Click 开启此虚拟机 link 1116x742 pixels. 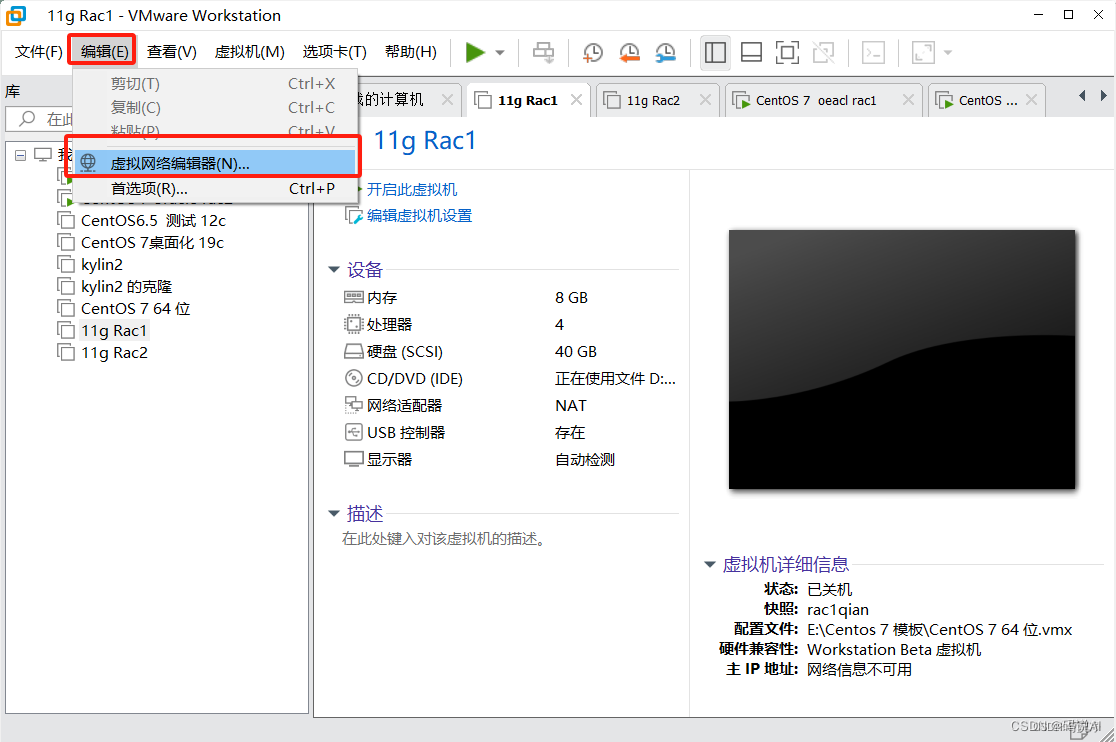(x=411, y=189)
